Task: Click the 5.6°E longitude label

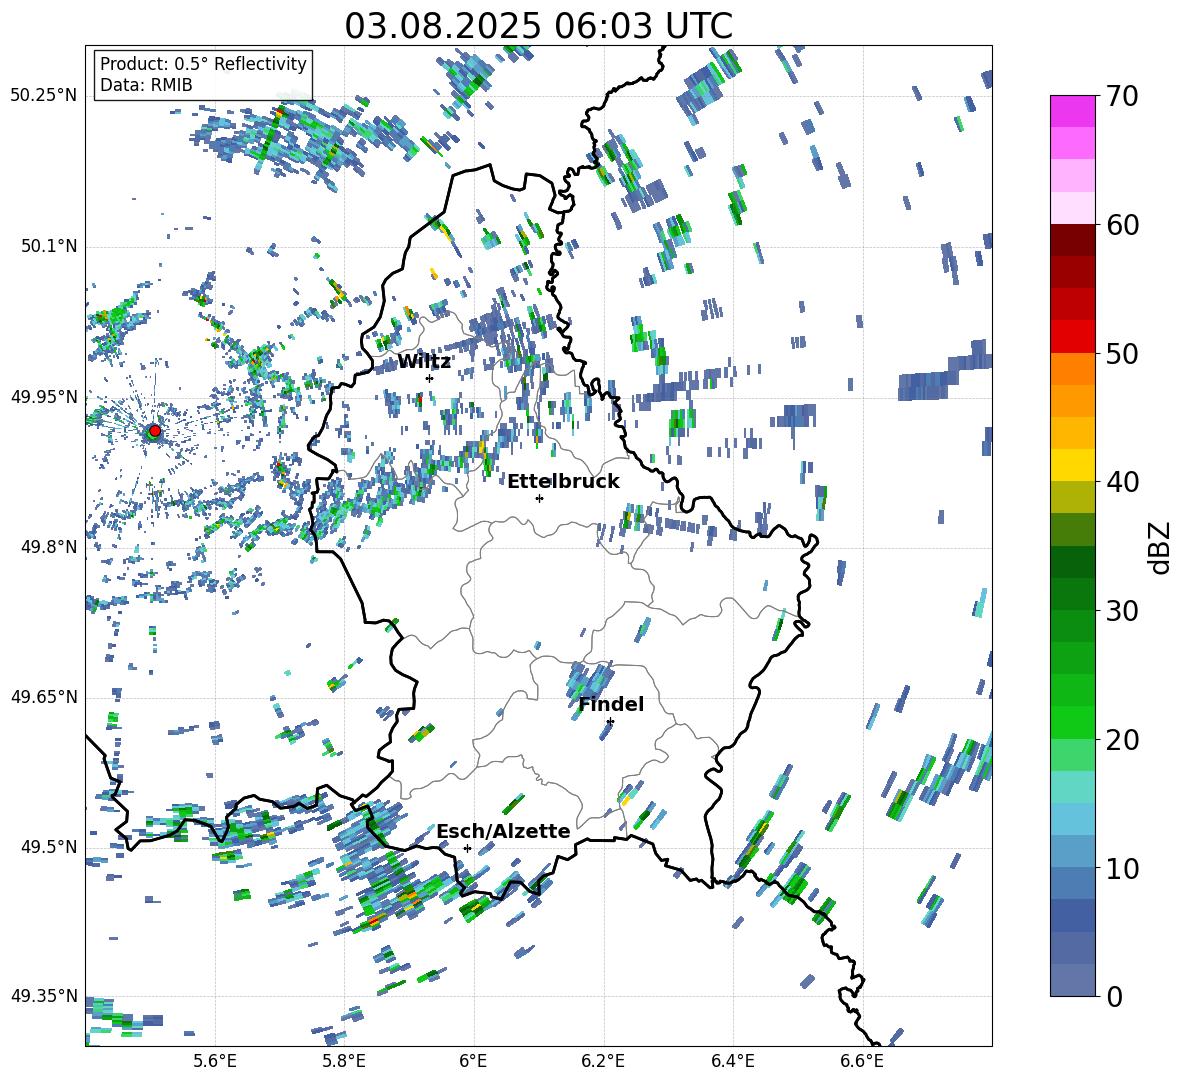Action: point(215,1061)
